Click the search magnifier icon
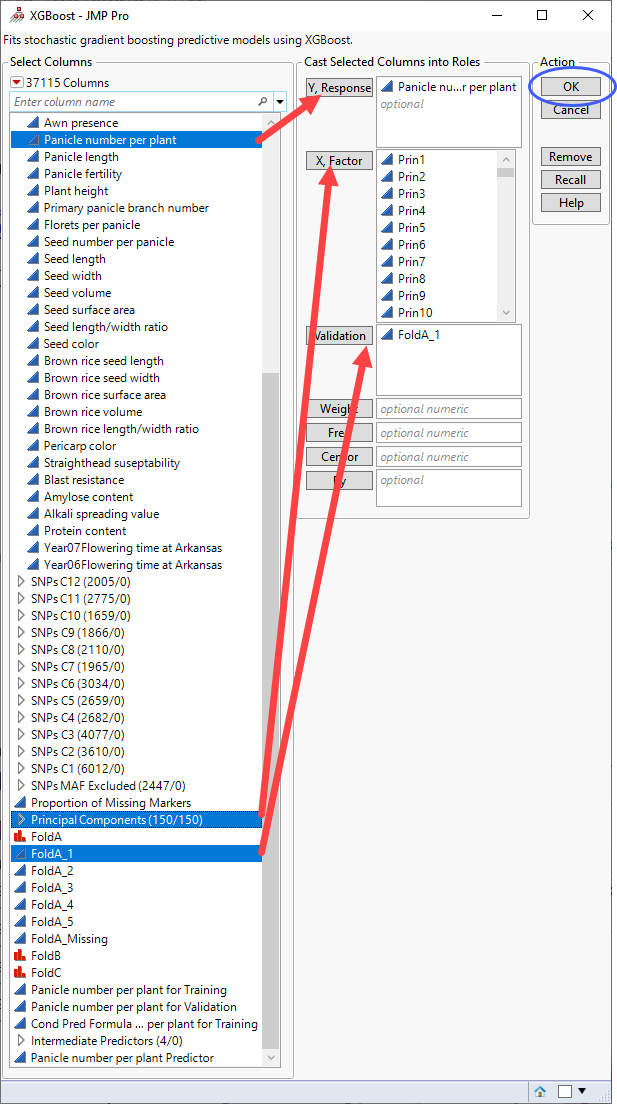617x1104 pixels. coord(263,102)
